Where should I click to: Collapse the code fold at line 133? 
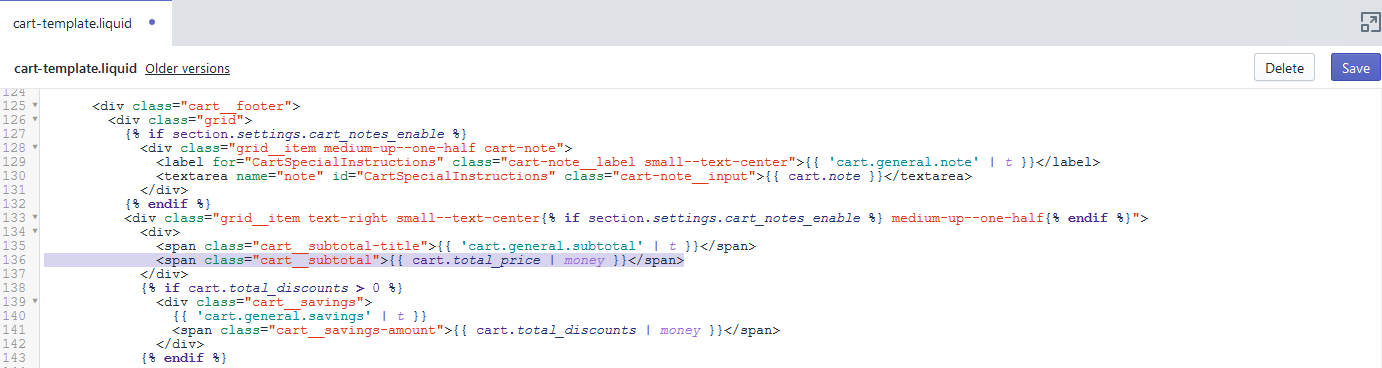(35, 217)
